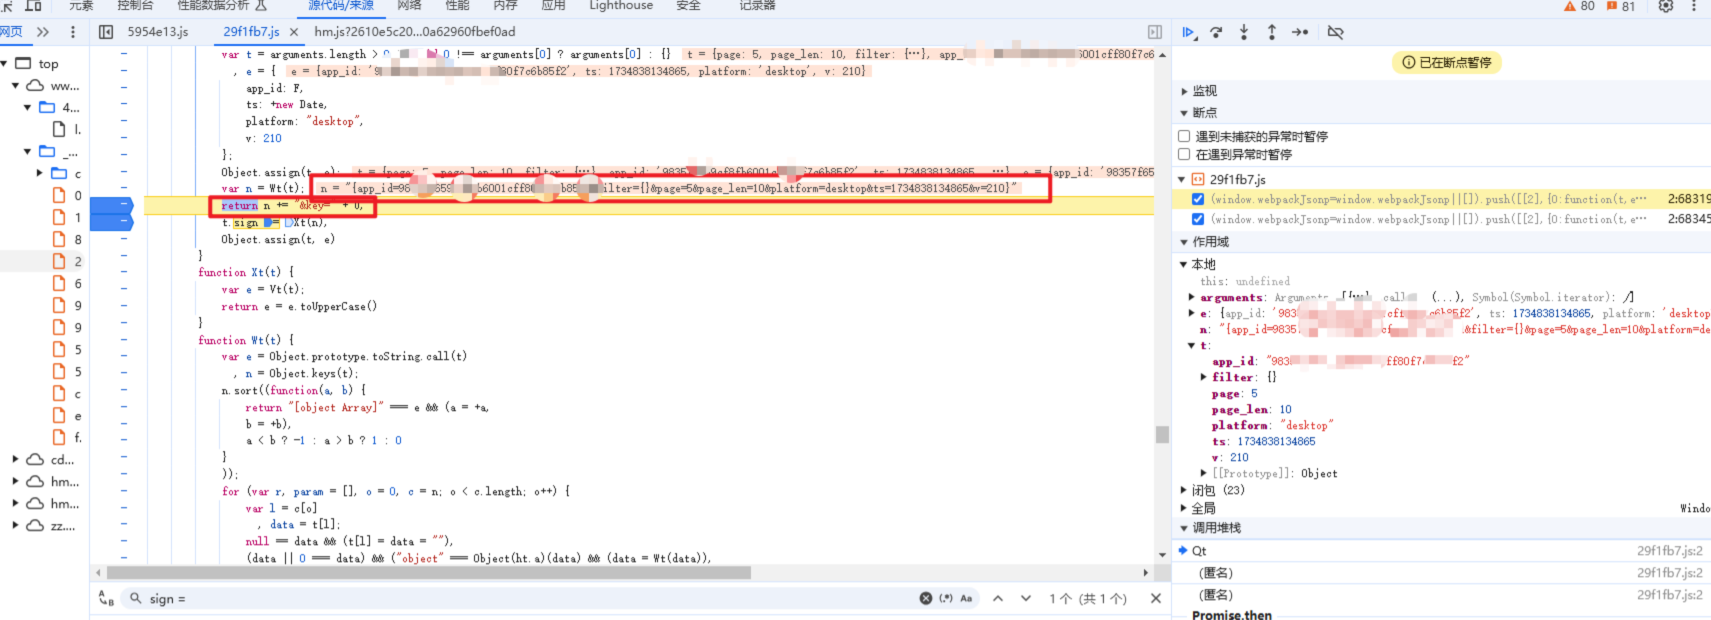The width and height of the screenshot is (1711, 620).
Task: Open the 控制台 (Console) panel tab
Action: pos(135,6)
